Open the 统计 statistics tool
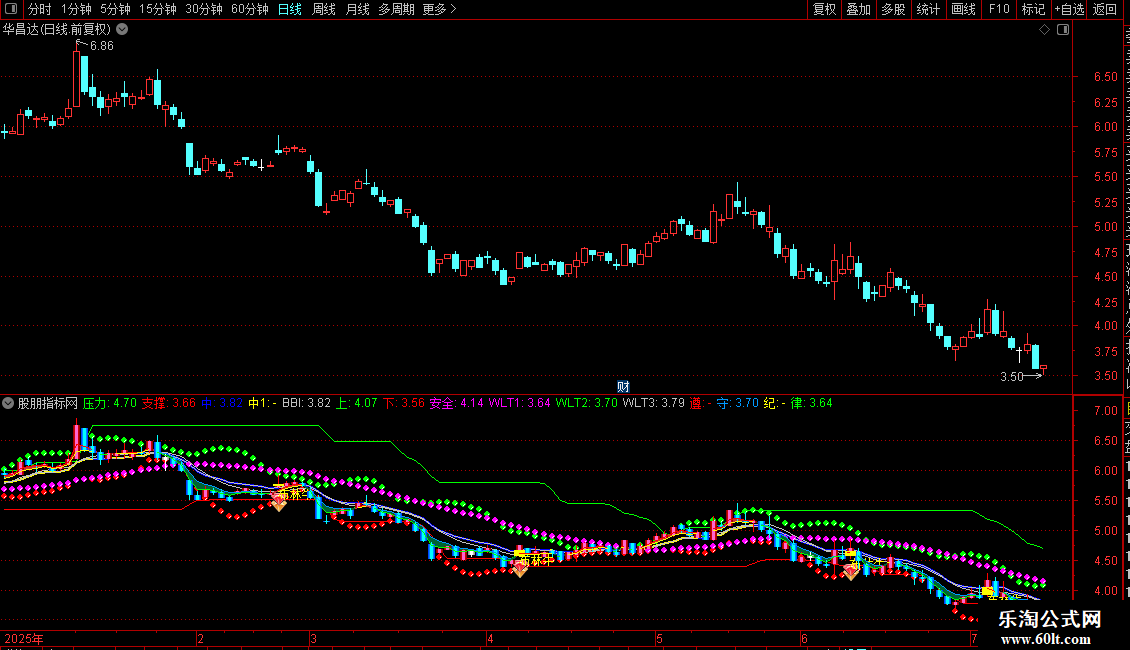This screenshot has width=1130, height=650. 927,9
